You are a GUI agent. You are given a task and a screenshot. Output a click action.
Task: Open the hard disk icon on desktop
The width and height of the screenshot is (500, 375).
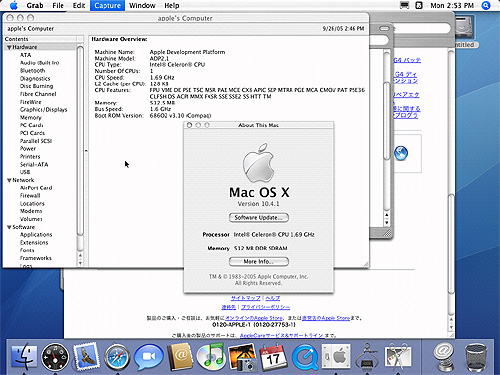[x=464, y=27]
